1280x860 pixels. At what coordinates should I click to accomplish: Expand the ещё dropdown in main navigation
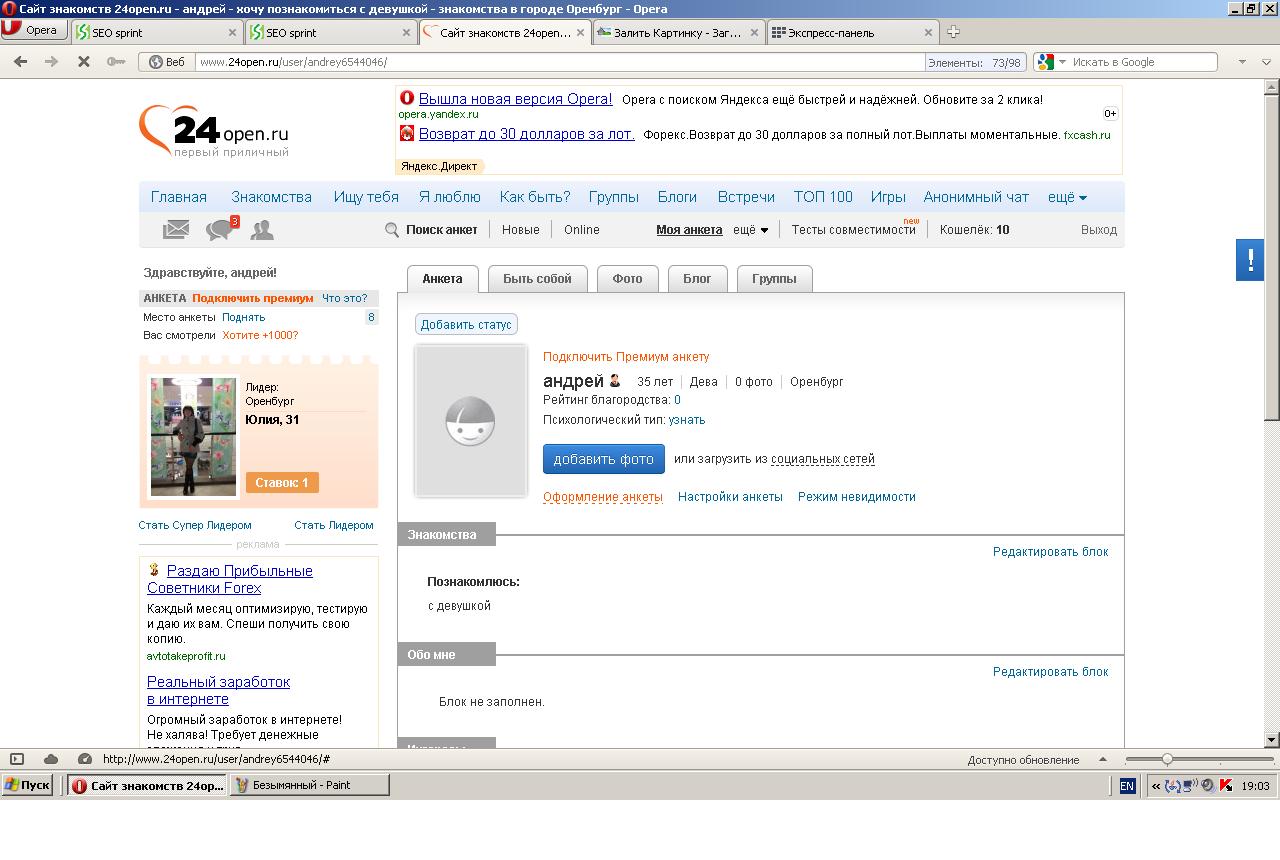pos(1067,197)
